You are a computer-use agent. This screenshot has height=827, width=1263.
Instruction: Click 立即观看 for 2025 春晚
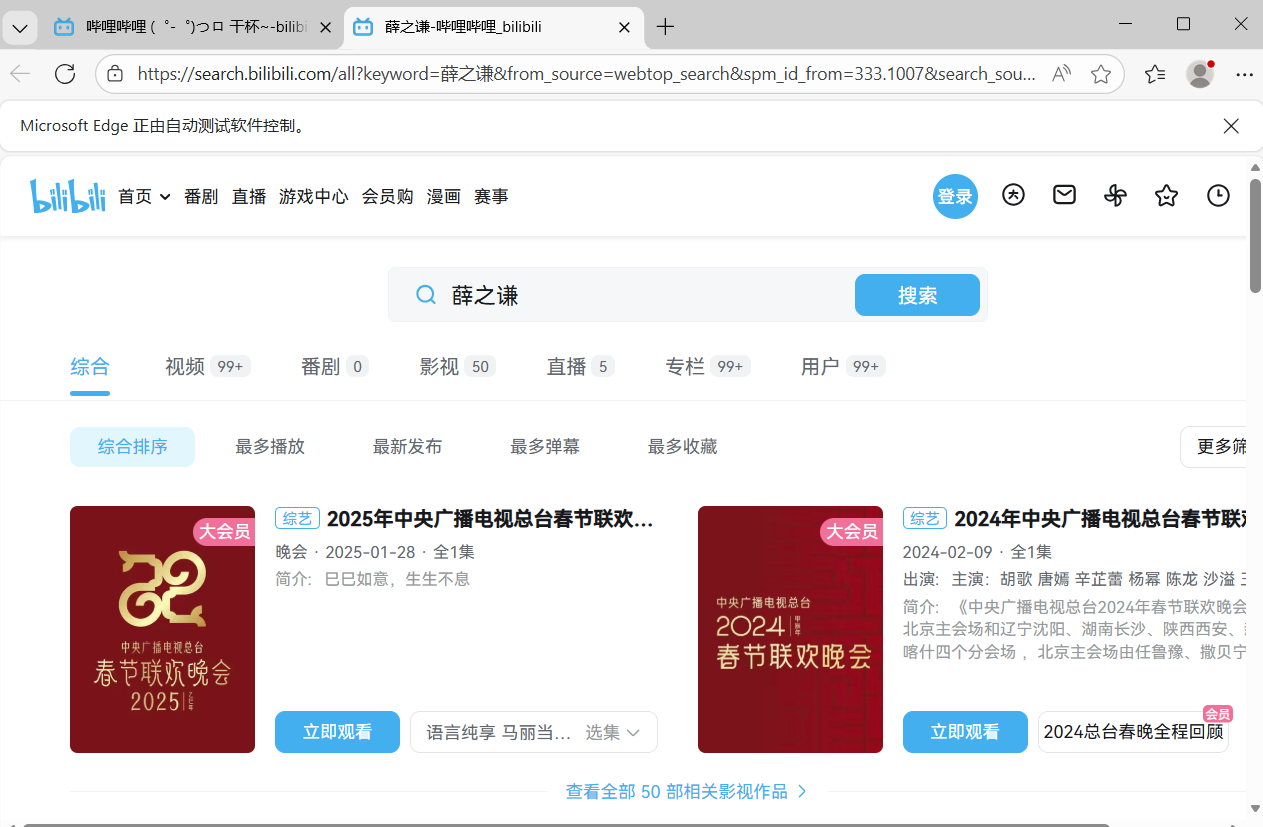[x=337, y=732]
